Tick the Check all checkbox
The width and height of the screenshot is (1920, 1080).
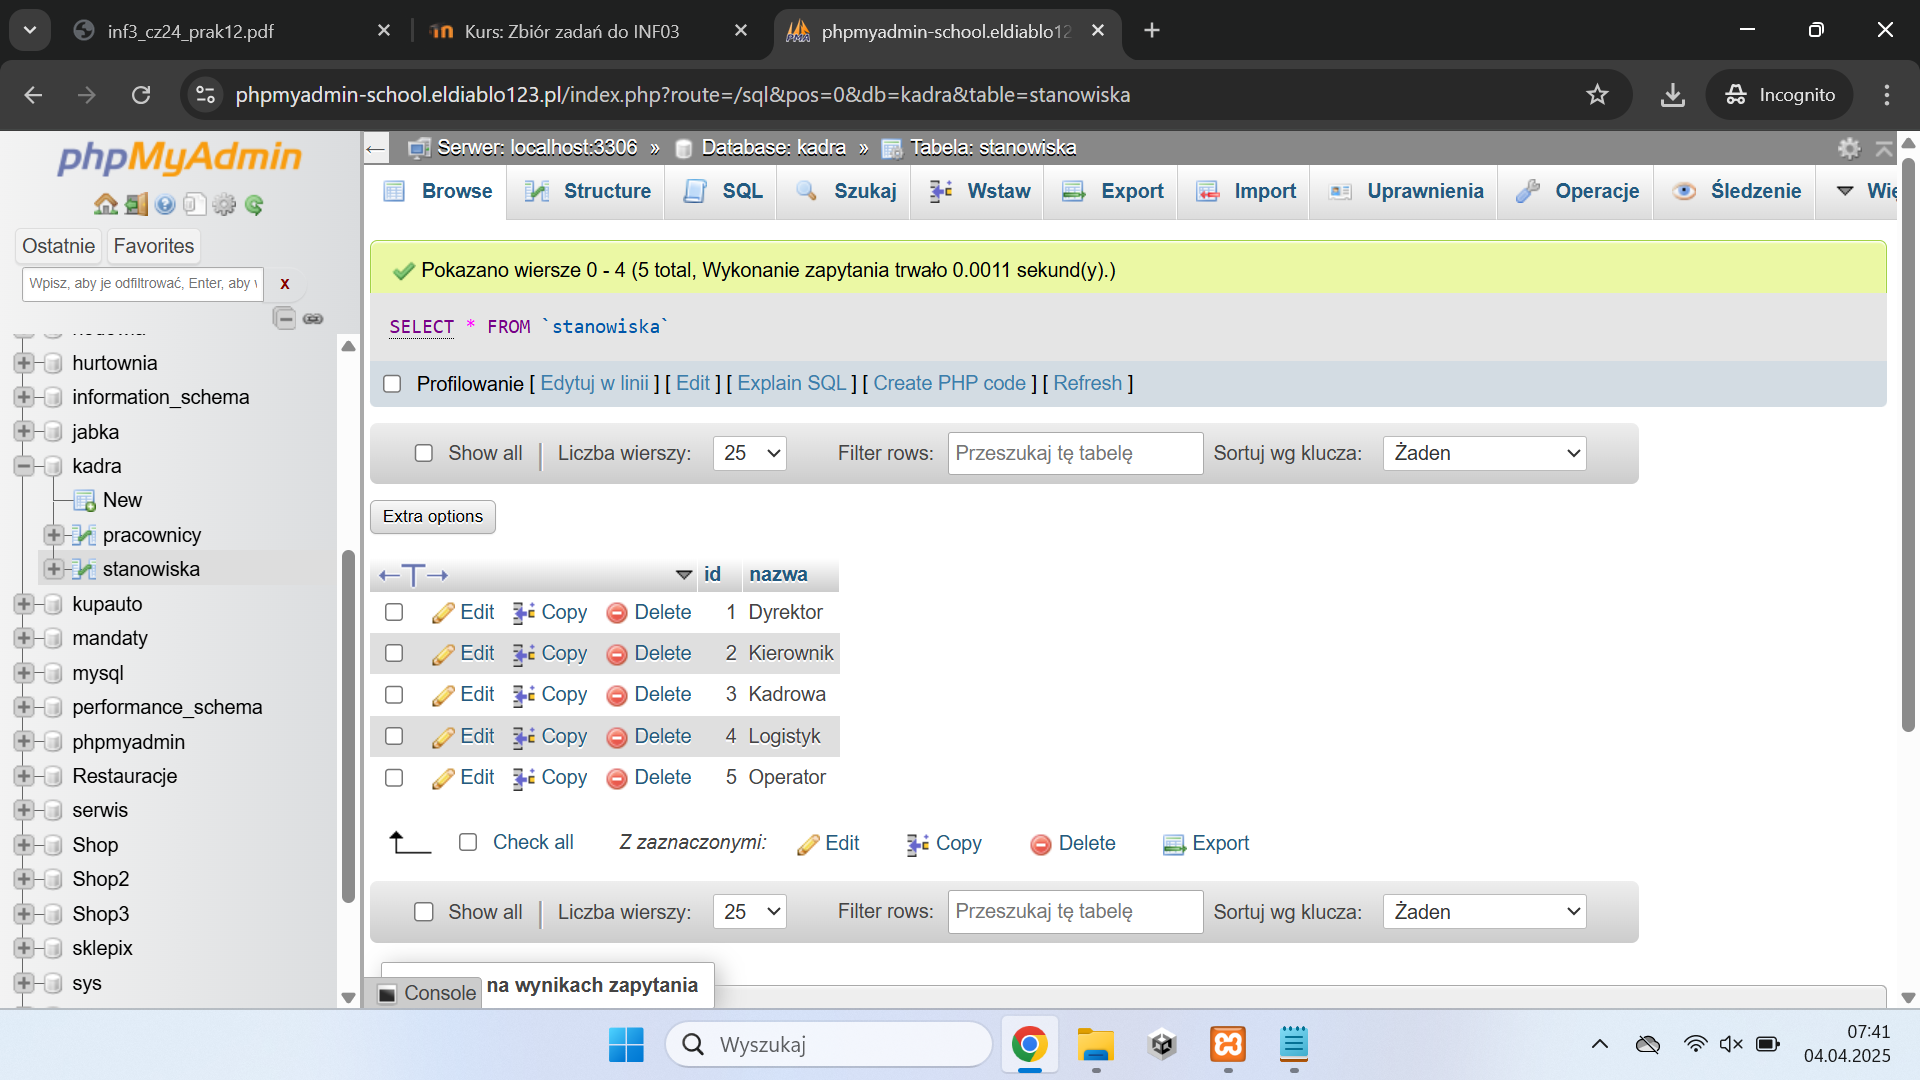click(x=468, y=842)
